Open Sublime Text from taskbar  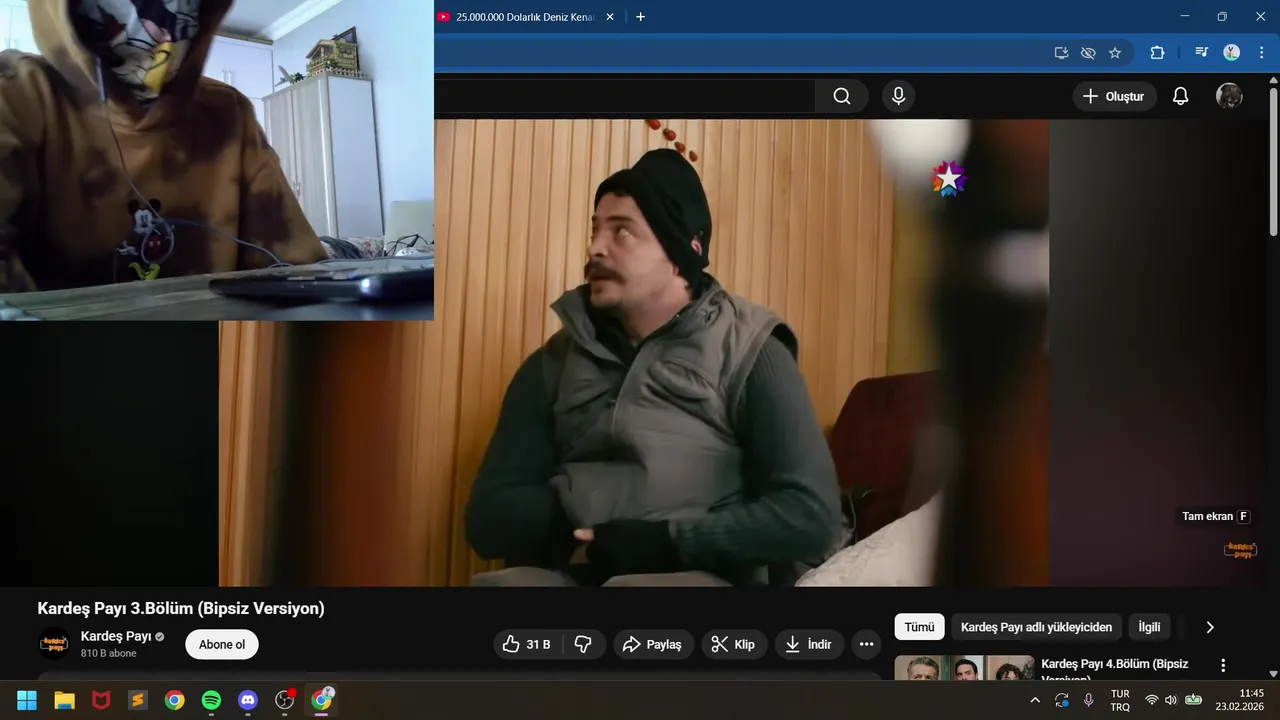pyautogui.click(x=138, y=700)
